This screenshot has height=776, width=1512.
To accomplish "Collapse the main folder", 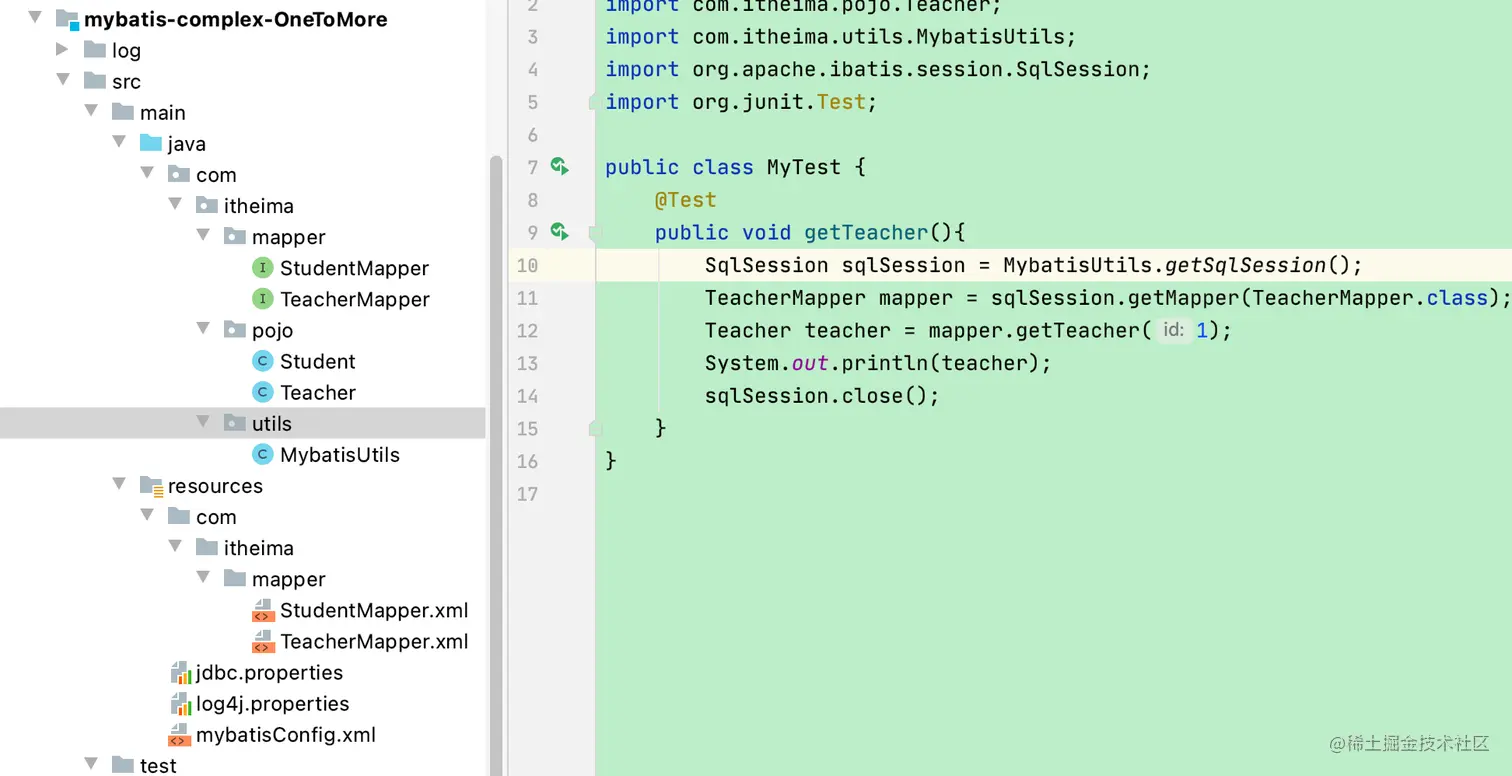I will 92,111.
